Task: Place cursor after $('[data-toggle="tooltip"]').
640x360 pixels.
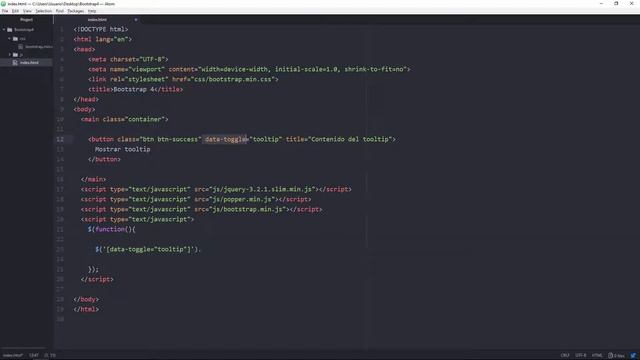Action: pos(201,249)
